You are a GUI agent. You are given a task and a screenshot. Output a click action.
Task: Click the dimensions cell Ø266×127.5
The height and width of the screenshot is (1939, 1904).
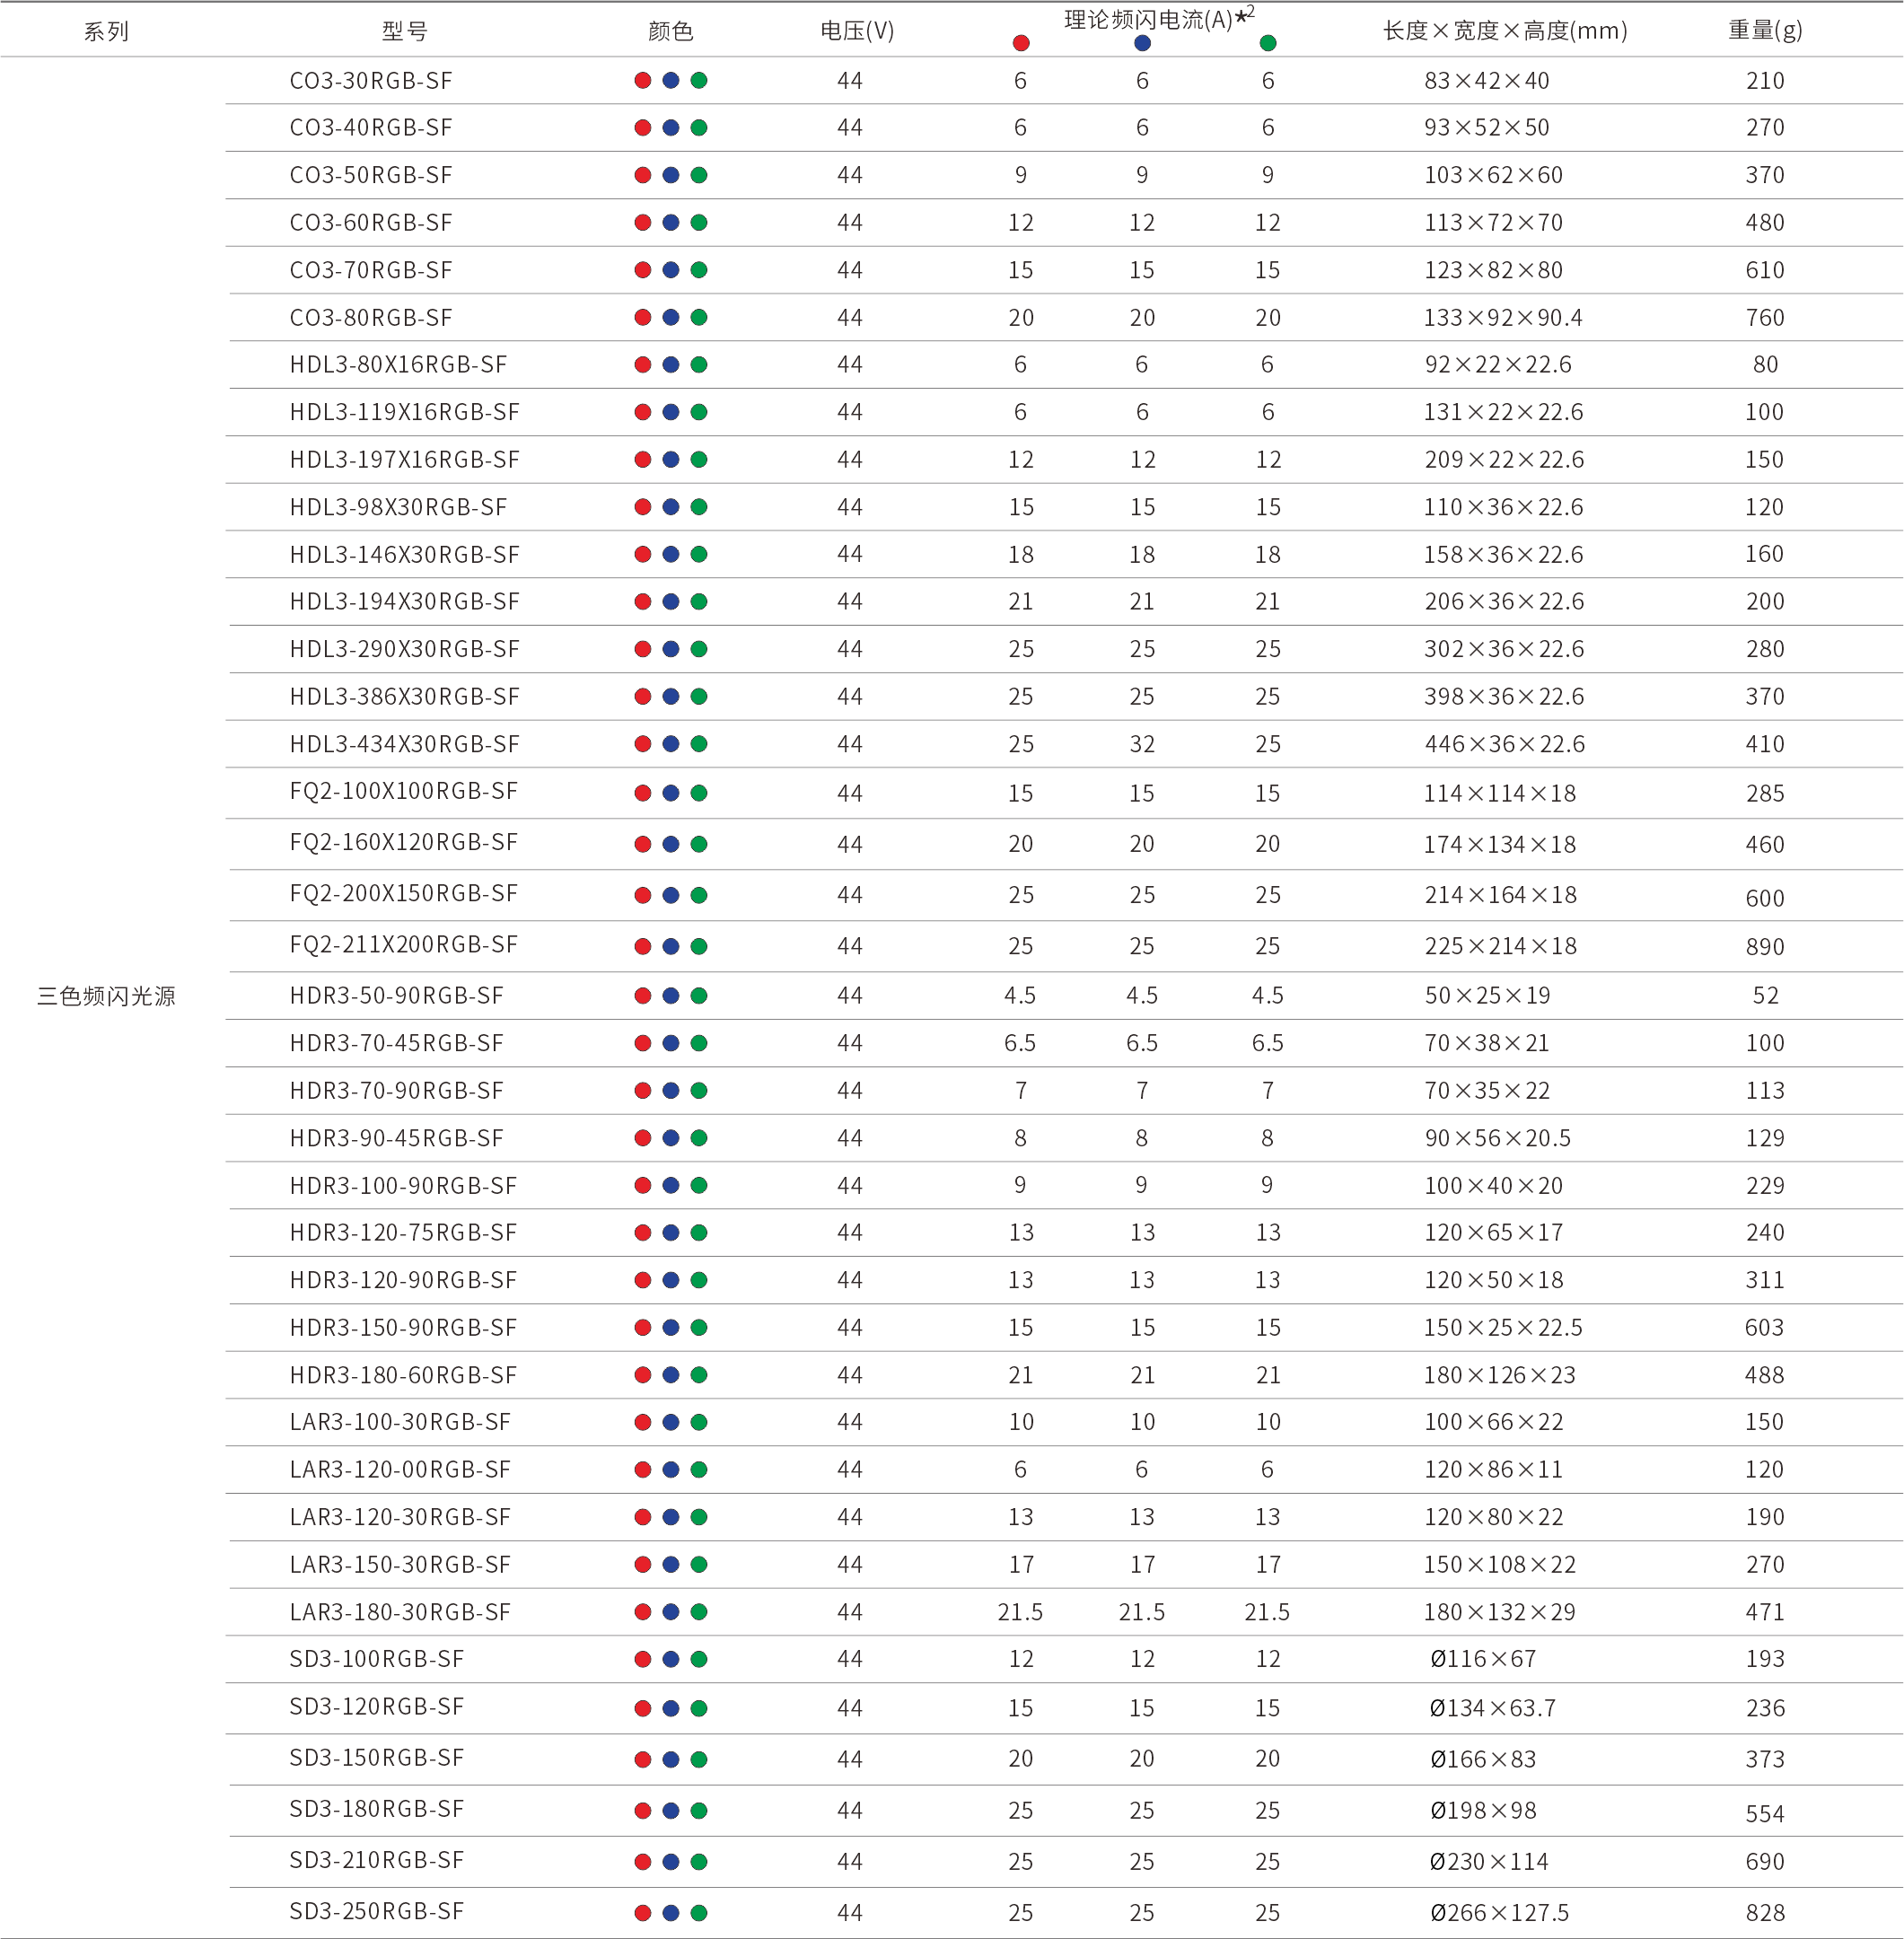pyautogui.click(x=1498, y=1913)
